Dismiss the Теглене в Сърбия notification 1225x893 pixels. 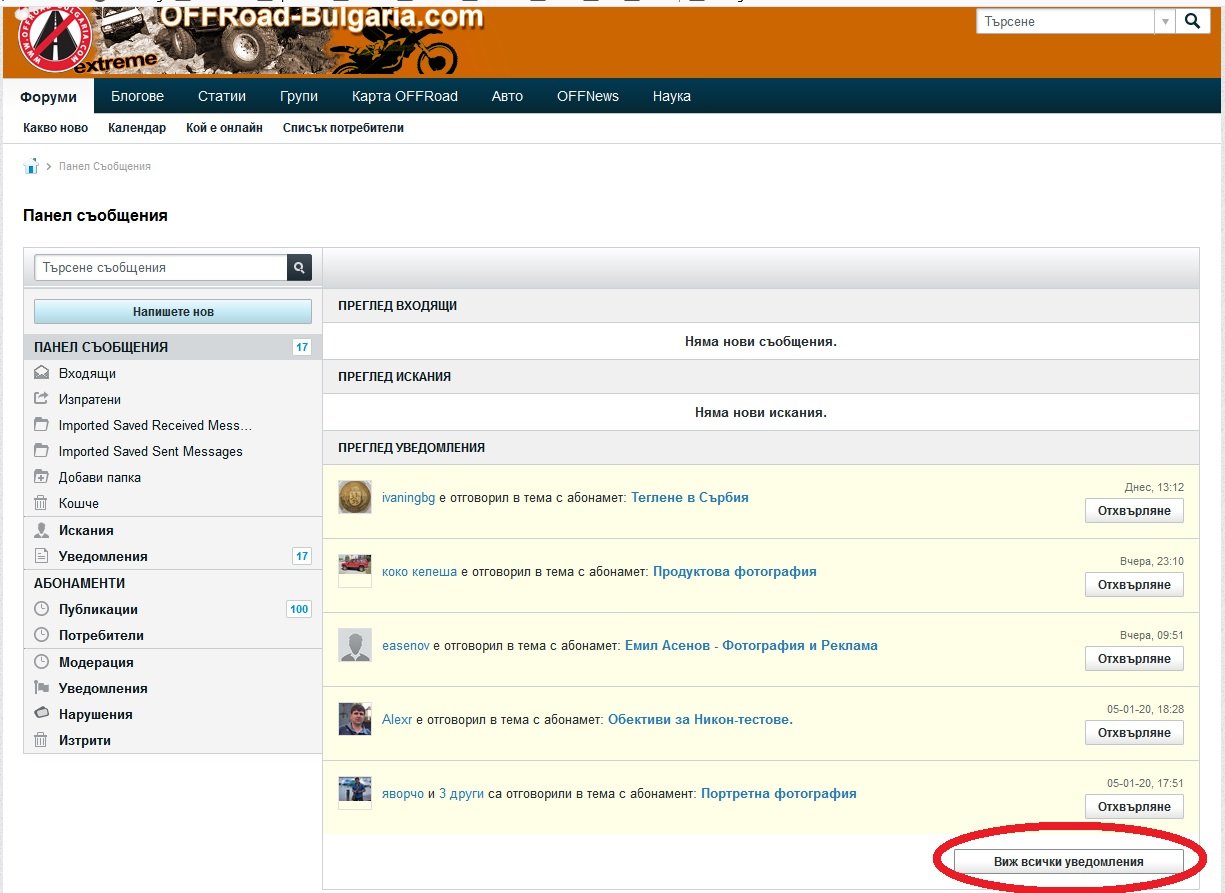1134,511
